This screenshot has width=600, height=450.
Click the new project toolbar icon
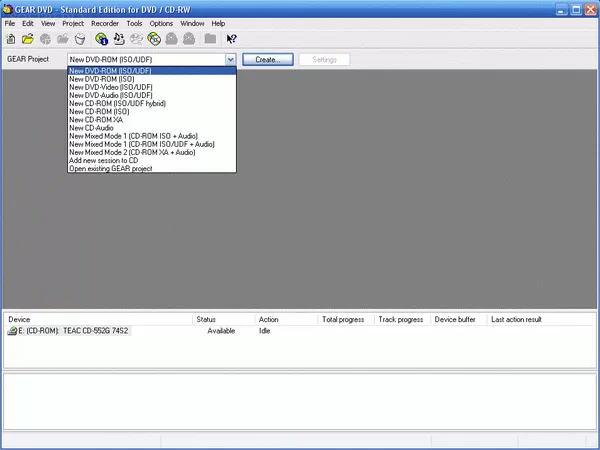click(x=10, y=39)
